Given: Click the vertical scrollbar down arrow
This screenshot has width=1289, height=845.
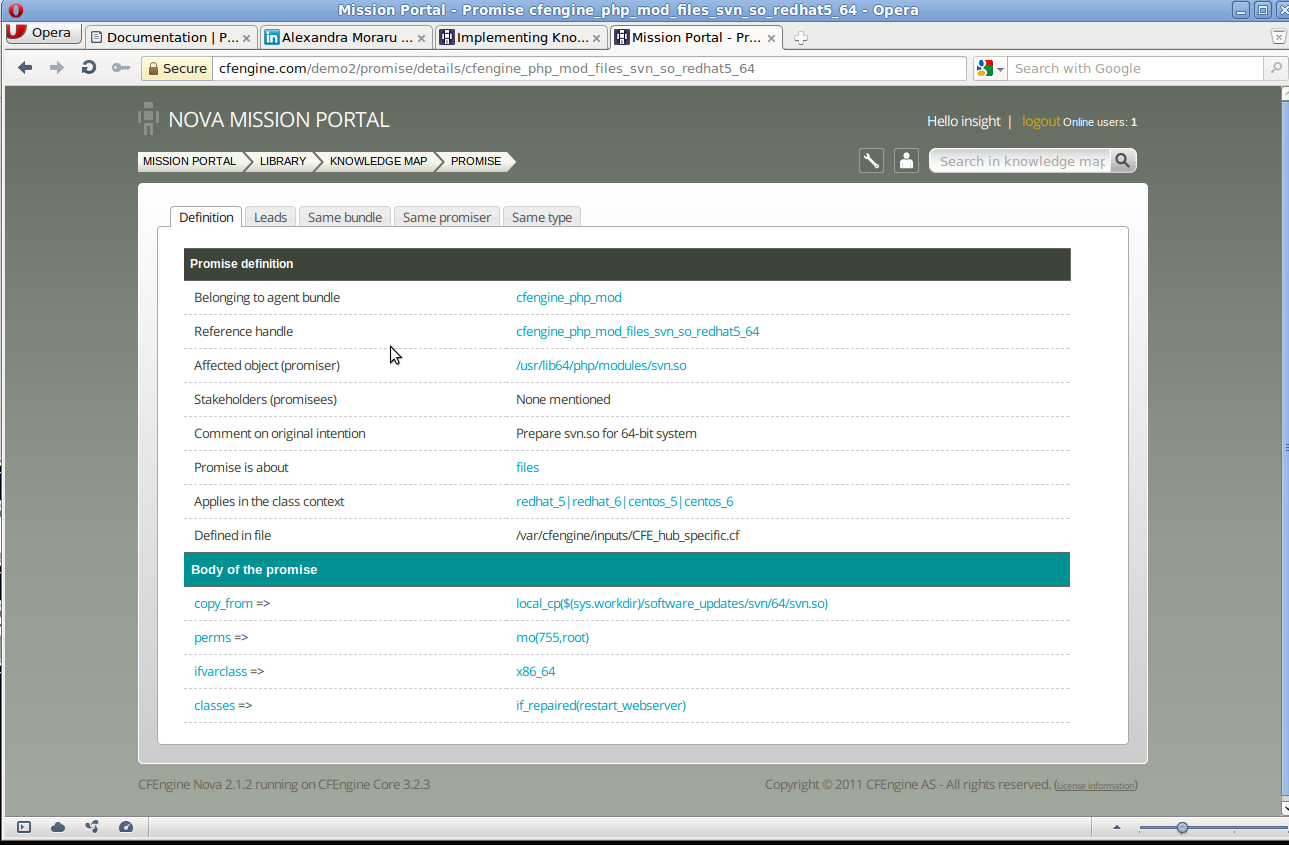Looking at the screenshot, I should [1284, 808].
